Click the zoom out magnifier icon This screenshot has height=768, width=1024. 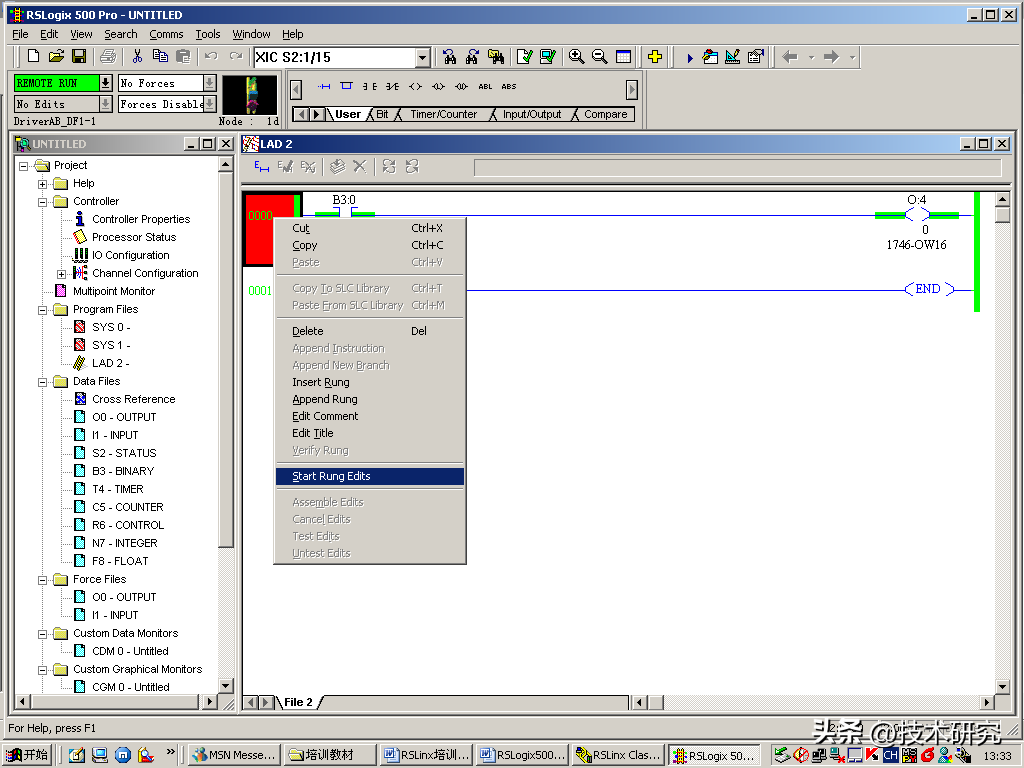coord(599,57)
